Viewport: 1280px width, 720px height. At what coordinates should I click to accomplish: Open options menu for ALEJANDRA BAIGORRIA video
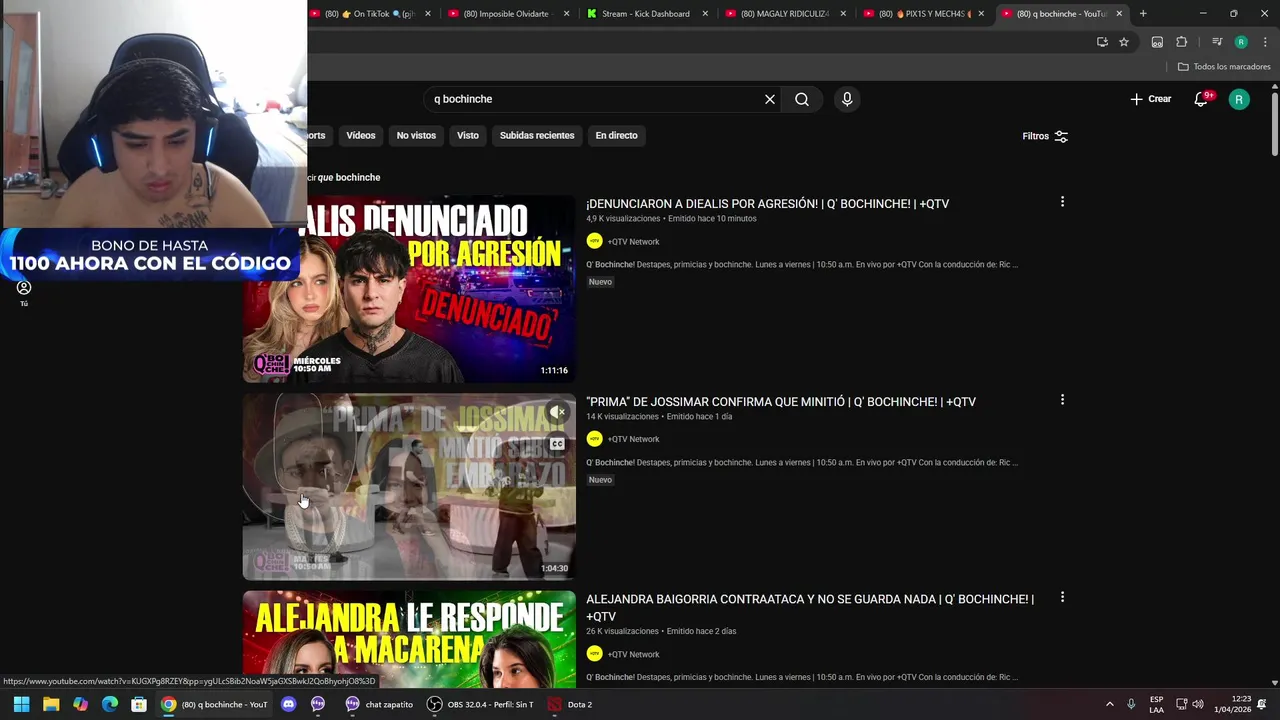click(x=1062, y=597)
